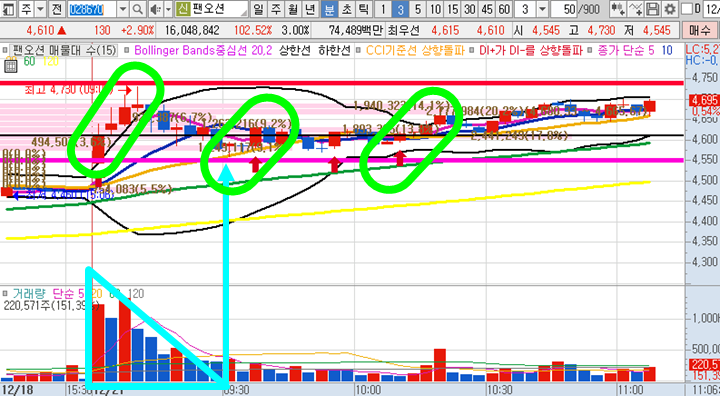Click the interval value box showing 3
The width and height of the screenshot is (720, 396).
(x=525, y=9)
